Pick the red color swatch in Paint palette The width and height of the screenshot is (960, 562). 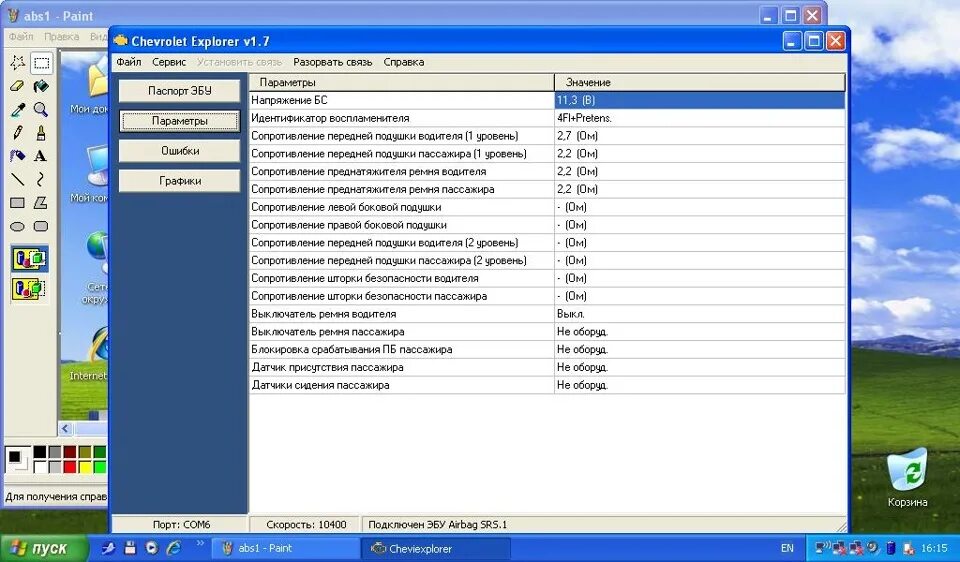pyautogui.click(x=70, y=467)
